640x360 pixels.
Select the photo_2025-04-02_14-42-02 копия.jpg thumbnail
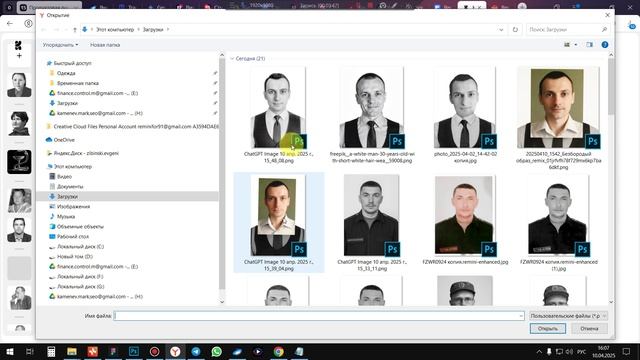click(465, 108)
